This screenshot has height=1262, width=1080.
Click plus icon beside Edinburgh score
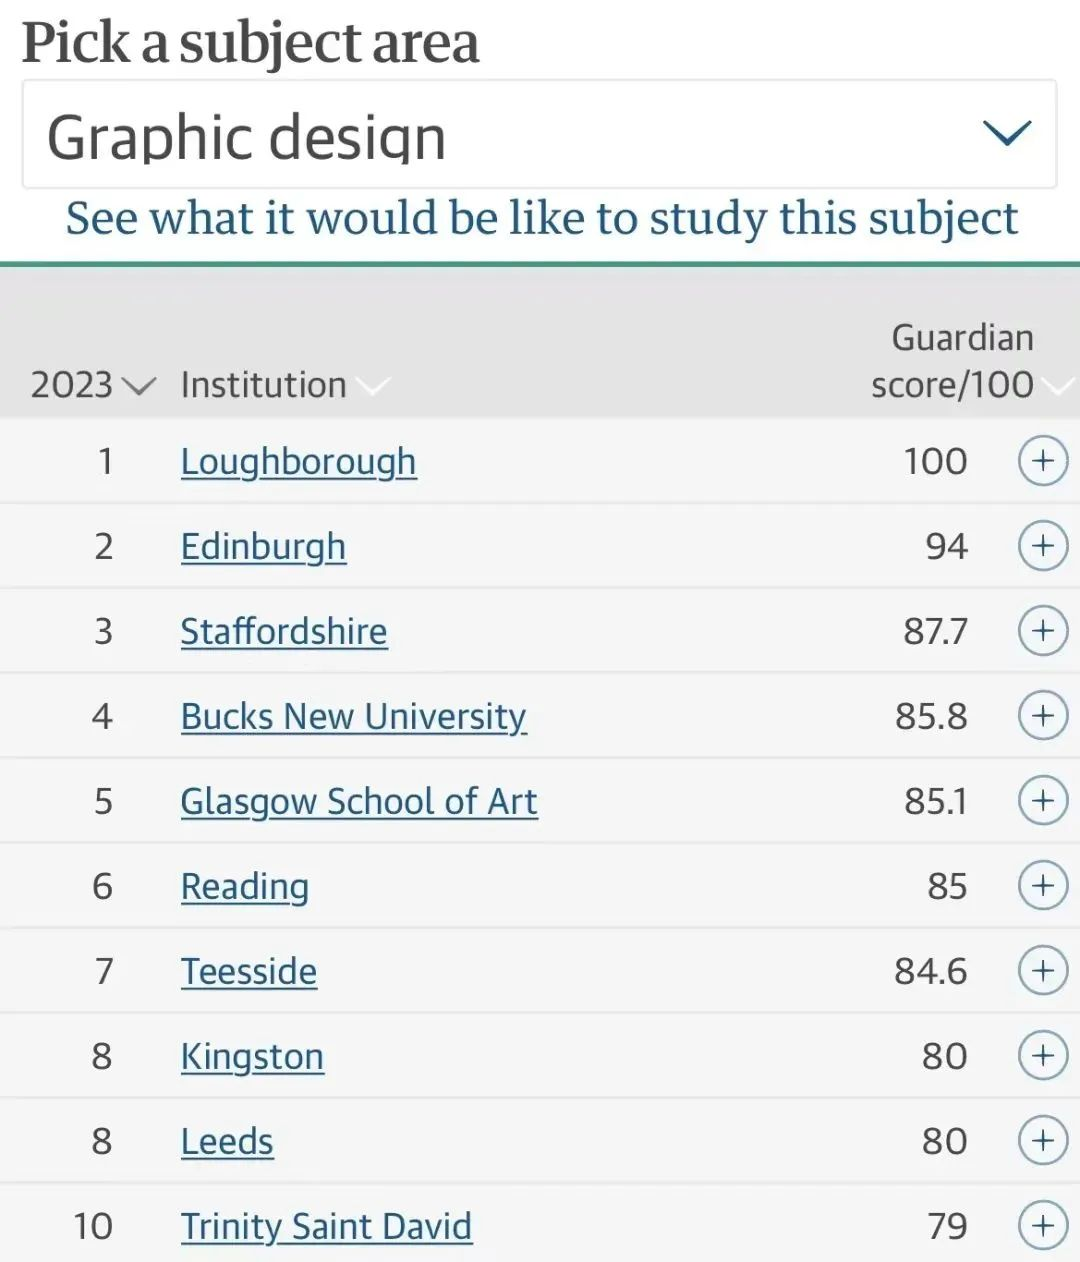[1042, 546]
